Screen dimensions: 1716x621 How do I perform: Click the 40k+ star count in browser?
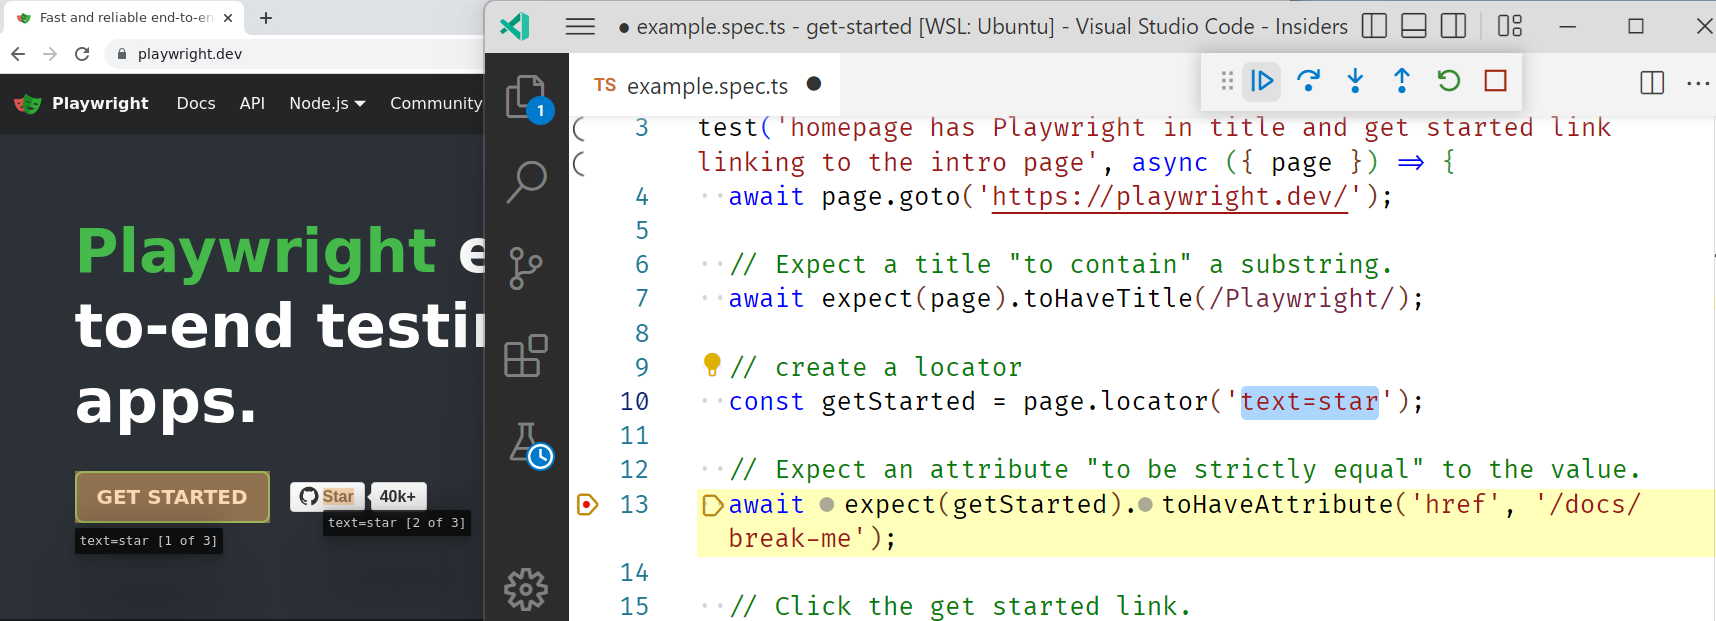click(x=398, y=496)
